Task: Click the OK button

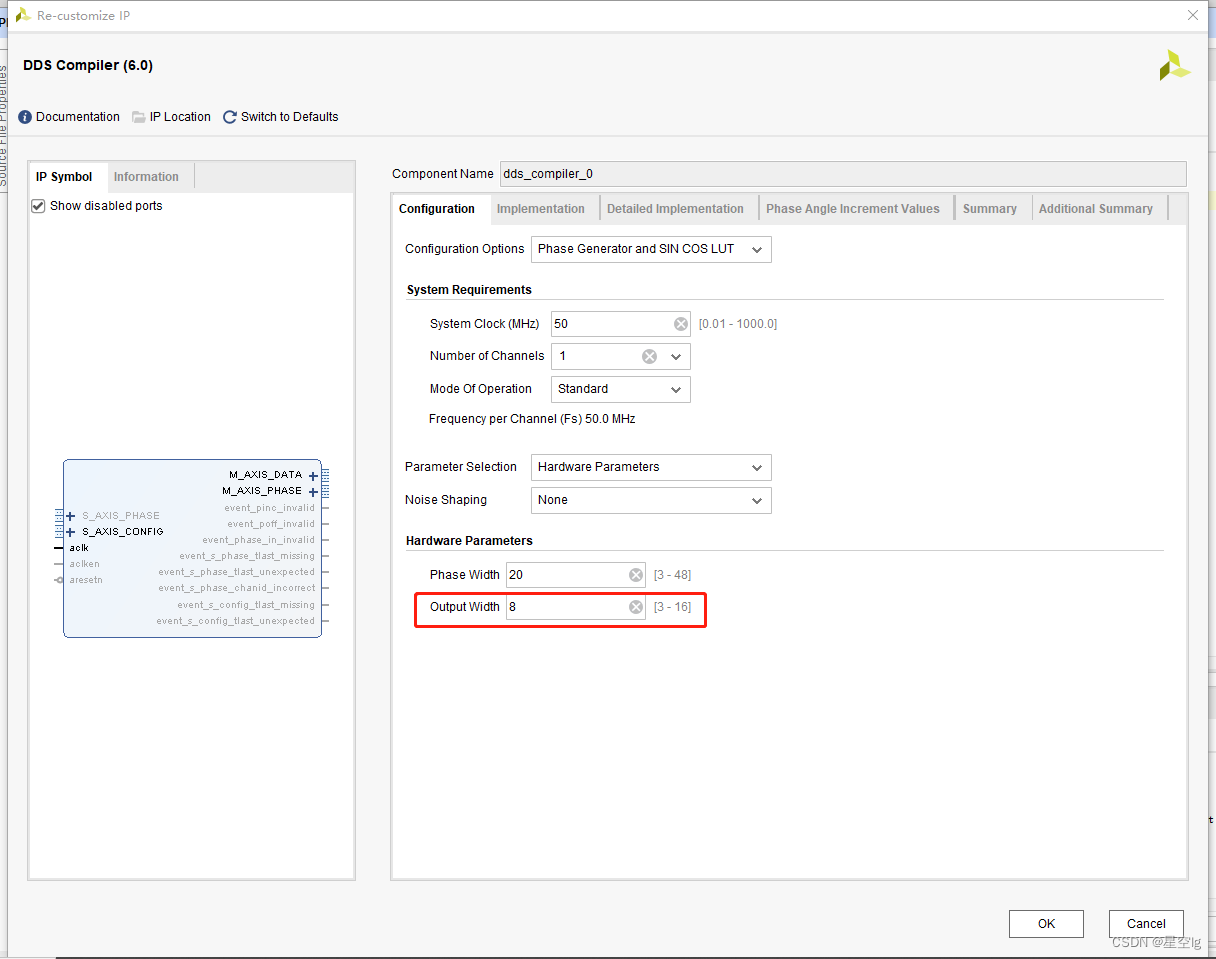Action: pyautogui.click(x=1046, y=924)
